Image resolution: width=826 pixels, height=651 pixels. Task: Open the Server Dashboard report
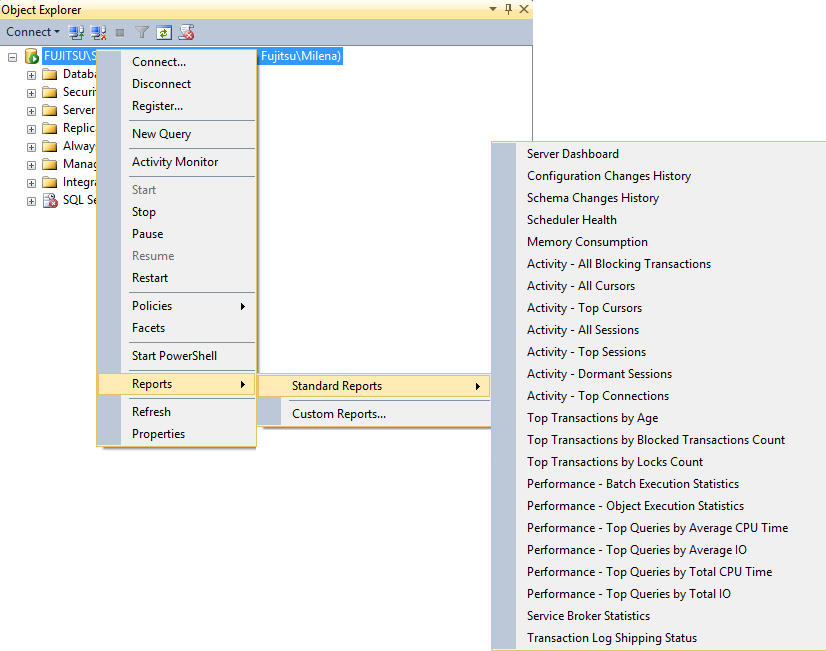(x=572, y=154)
